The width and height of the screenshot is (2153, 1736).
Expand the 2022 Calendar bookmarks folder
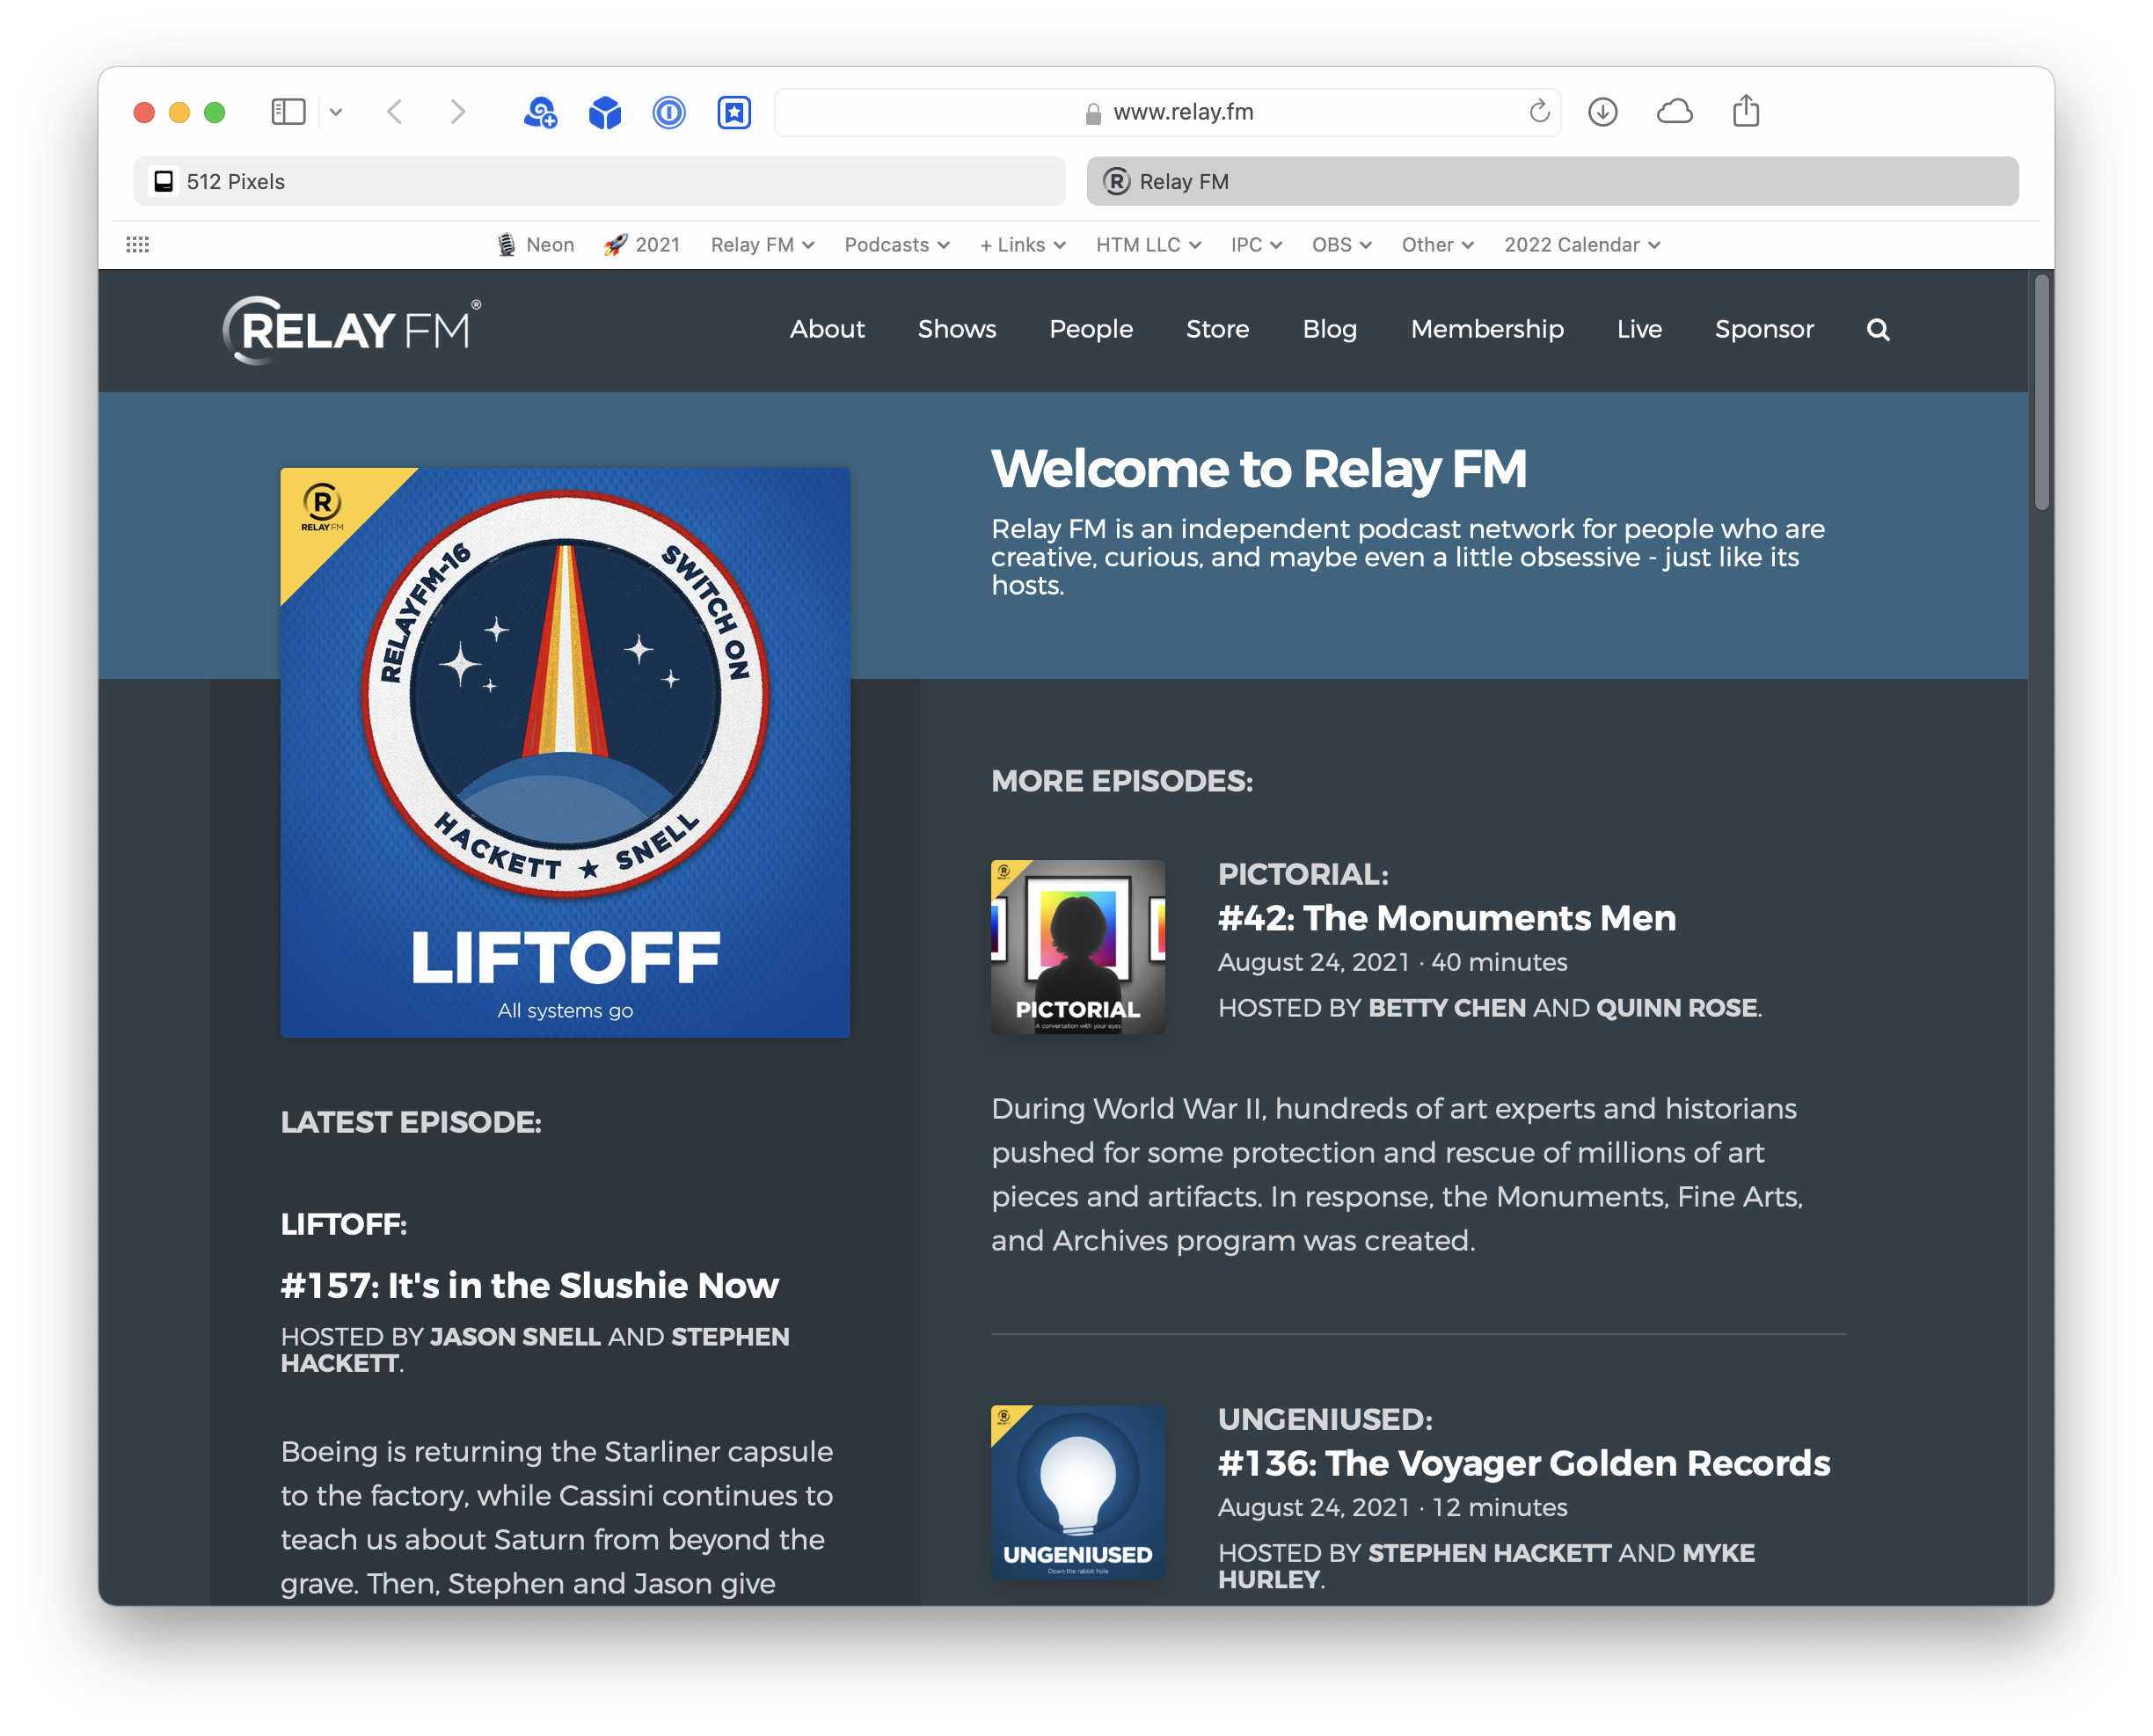(1581, 244)
